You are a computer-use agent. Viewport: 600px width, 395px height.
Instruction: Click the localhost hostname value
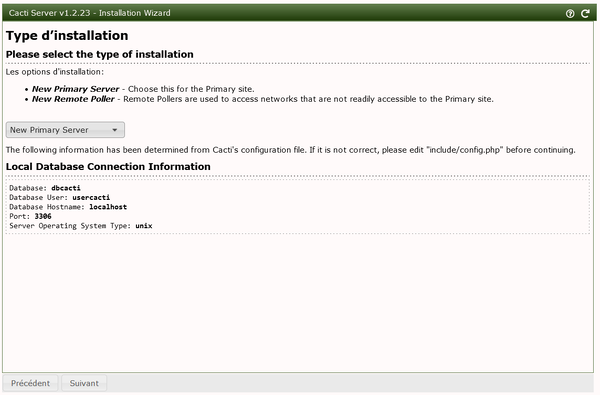[x=108, y=207]
